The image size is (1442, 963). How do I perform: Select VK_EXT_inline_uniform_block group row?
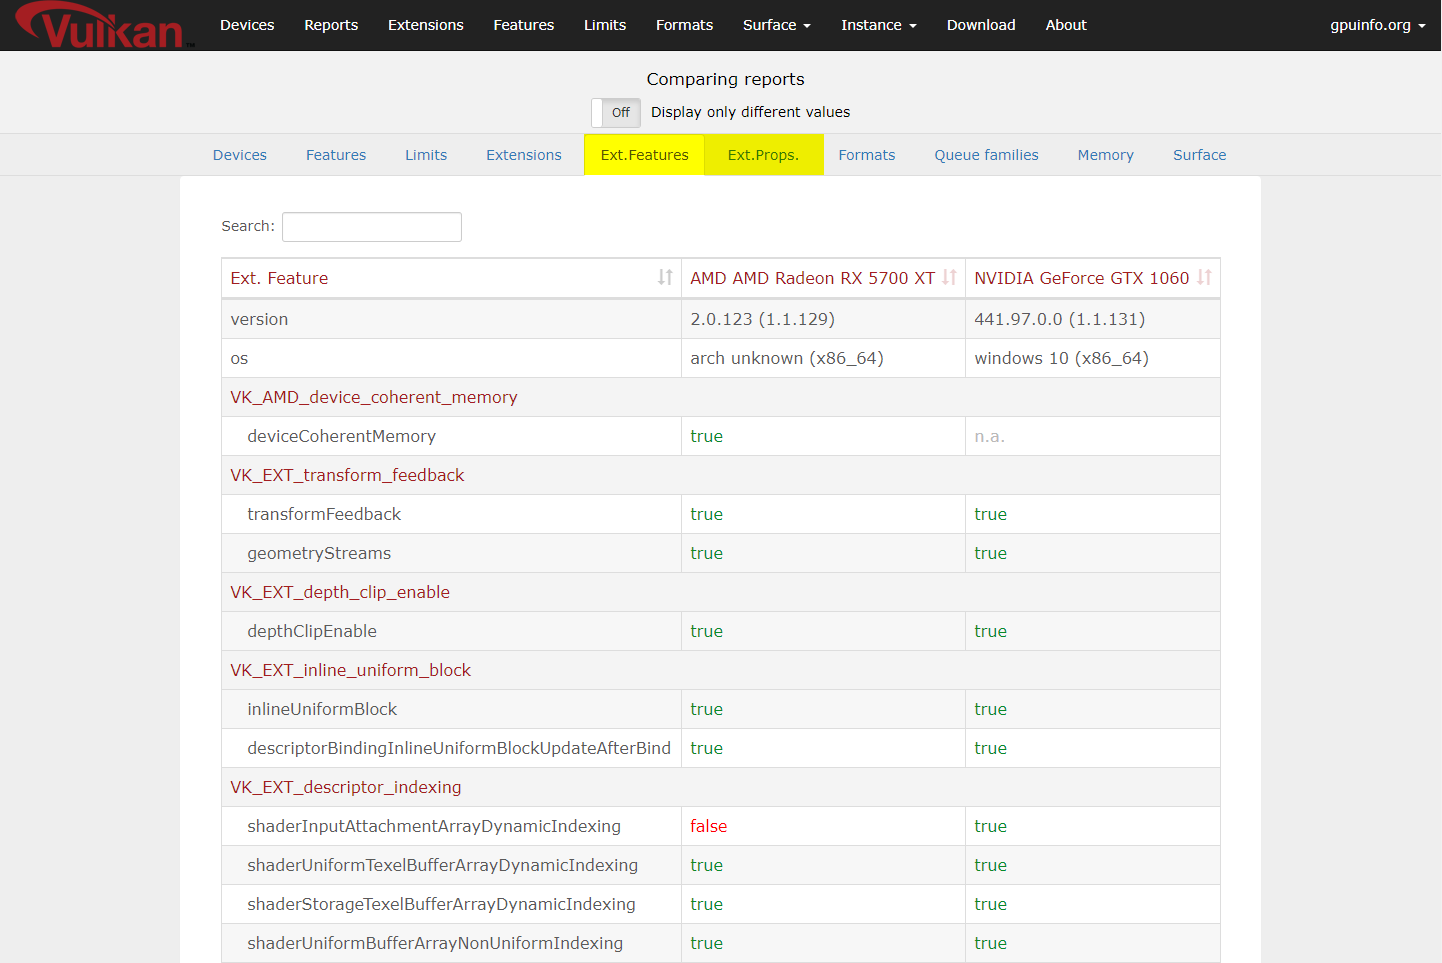pos(721,670)
